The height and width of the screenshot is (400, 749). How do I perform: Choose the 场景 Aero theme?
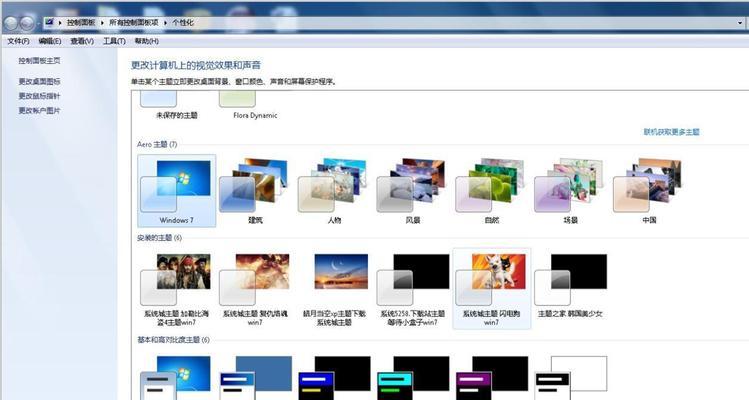[570, 191]
